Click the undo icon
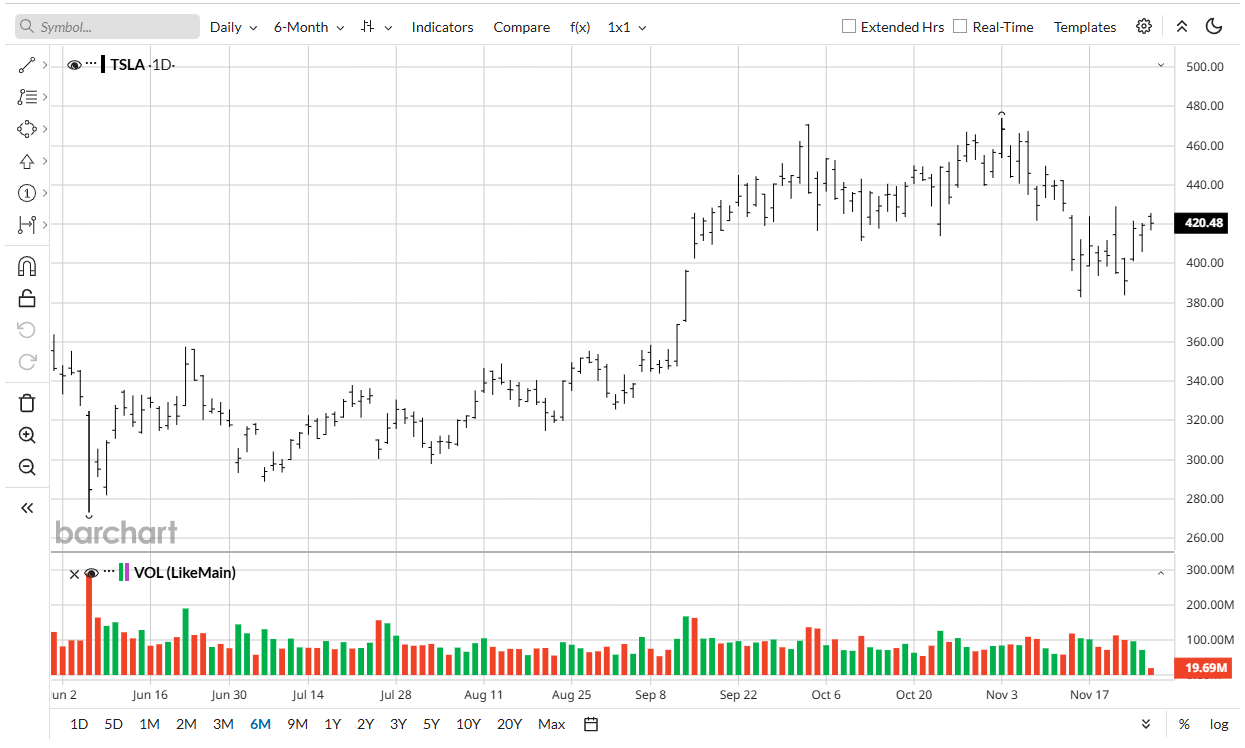The height and width of the screenshot is (748, 1245). (27, 330)
